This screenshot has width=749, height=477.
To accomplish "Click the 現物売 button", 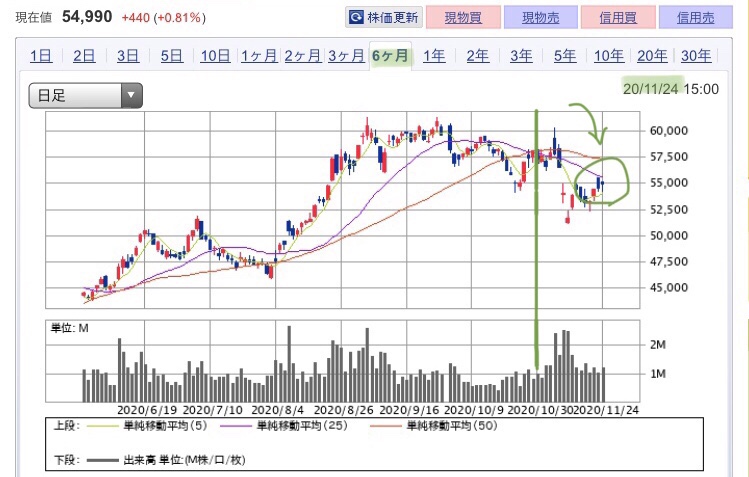I will click(540, 18).
